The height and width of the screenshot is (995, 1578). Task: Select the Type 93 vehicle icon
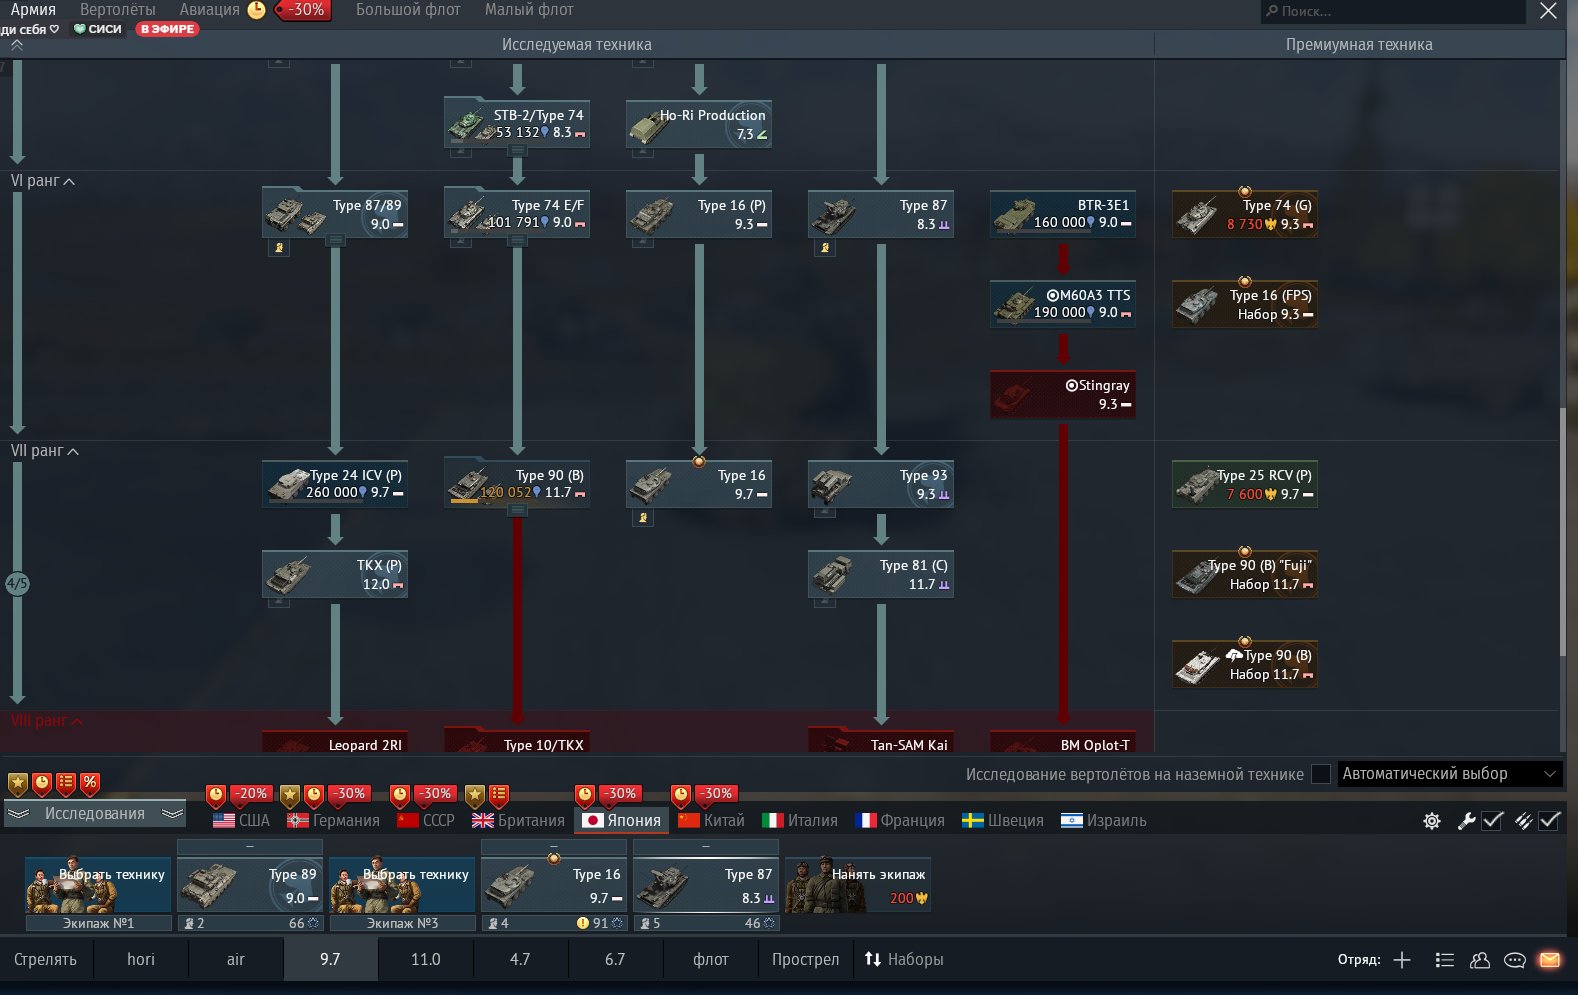tap(832, 485)
